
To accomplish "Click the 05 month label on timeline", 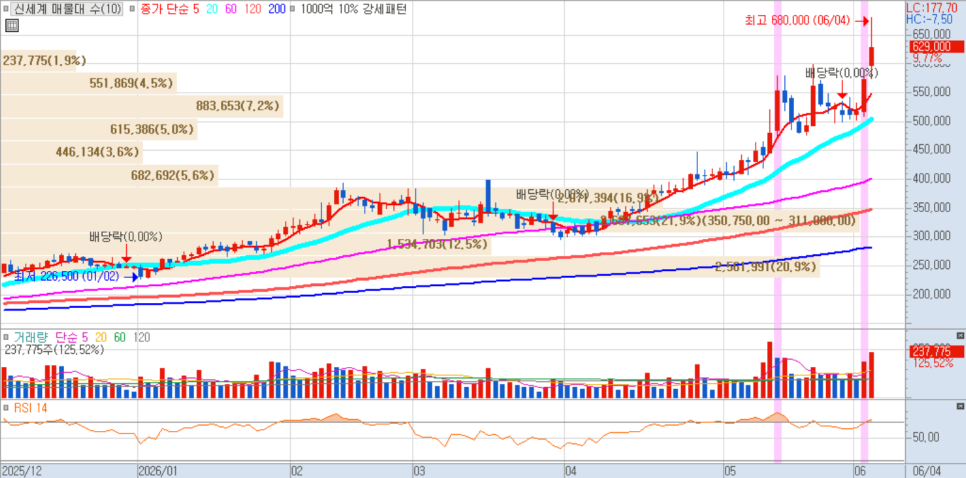I will coord(729,471).
